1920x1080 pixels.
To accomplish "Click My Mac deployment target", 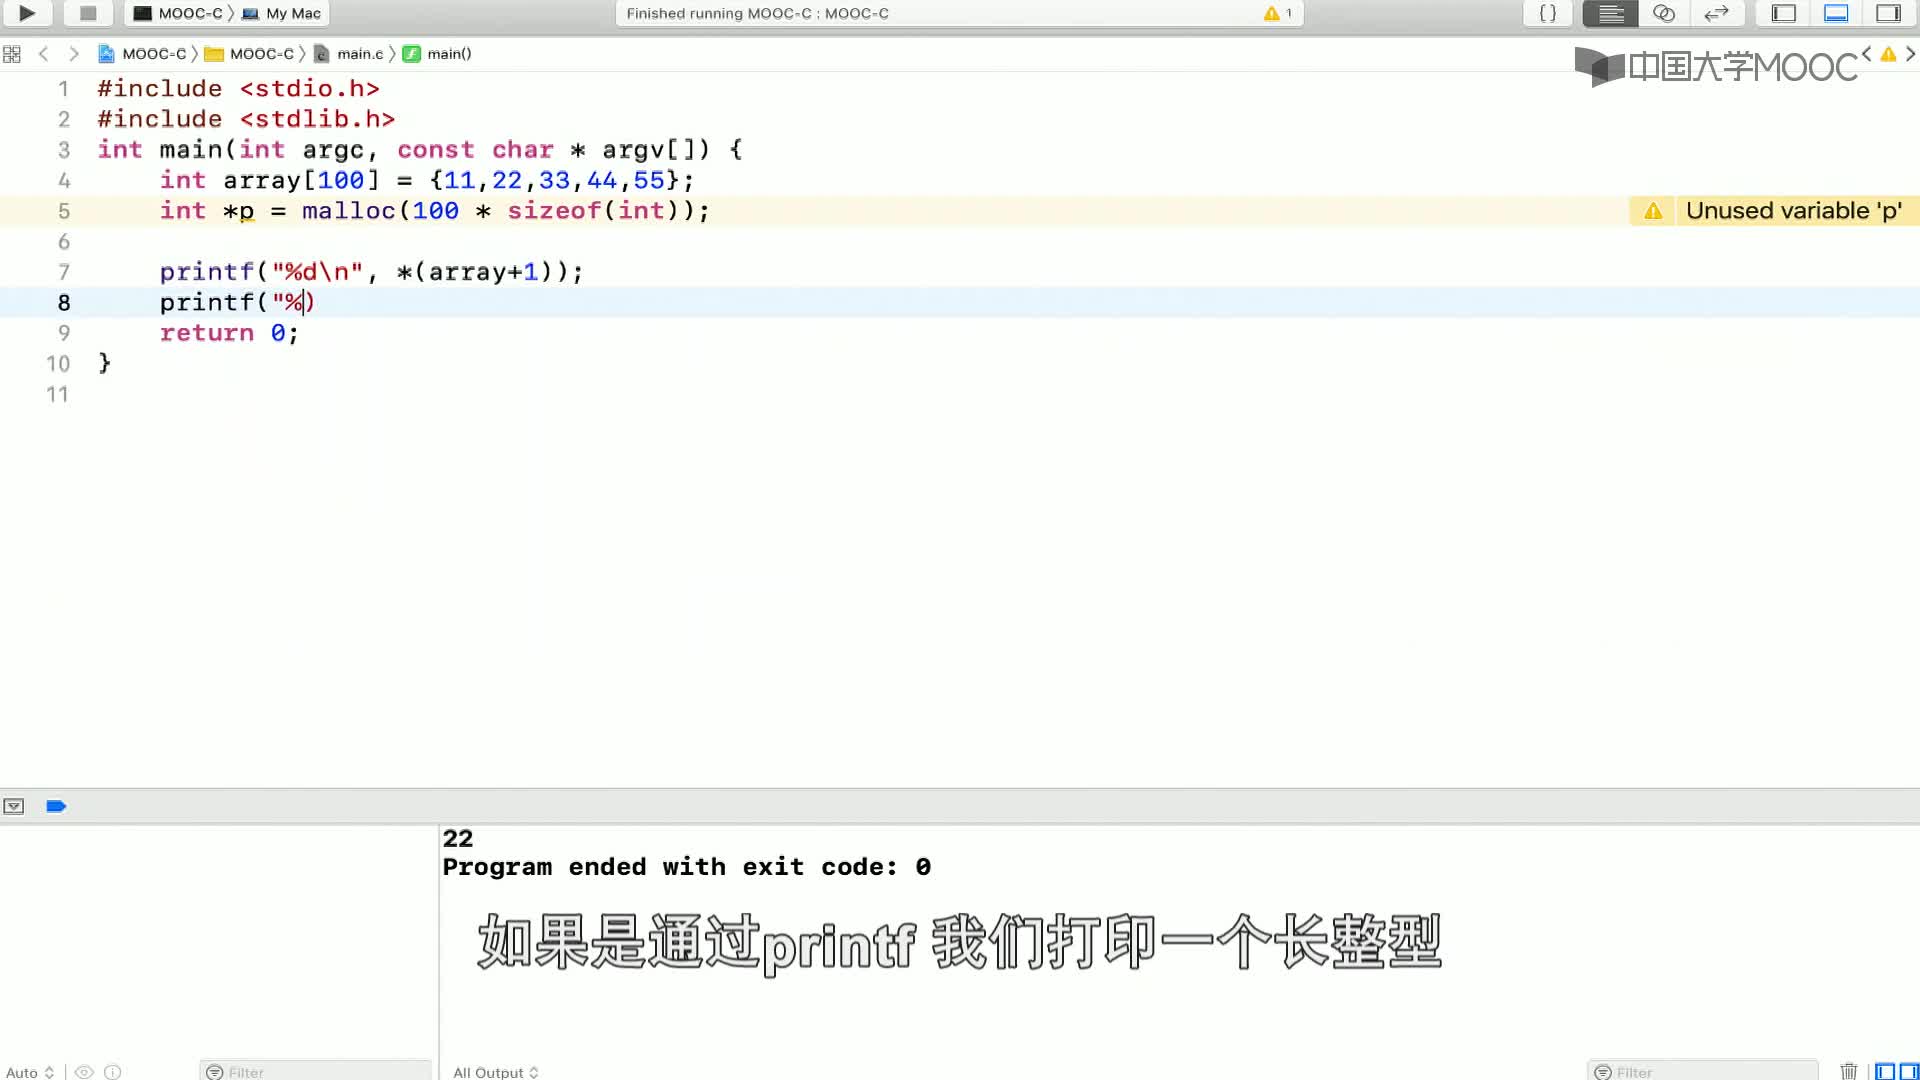I will pyautogui.click(x=282, y=13).
